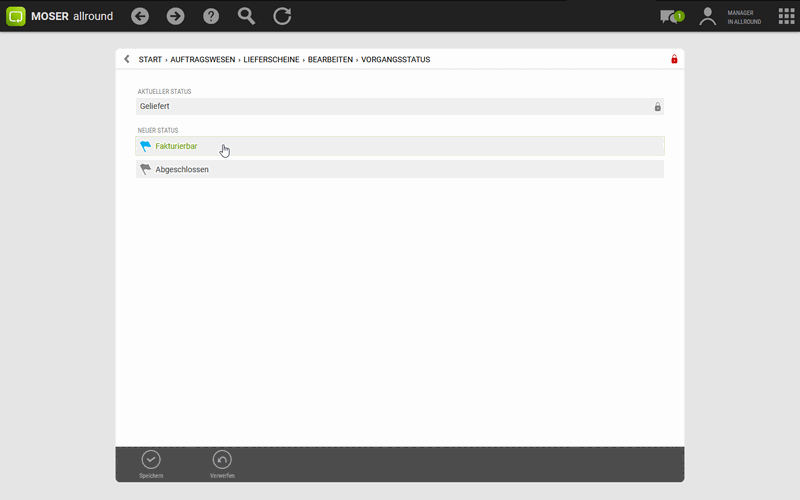Click the red lock icon in the breadcrumb bar

pos(674,59)
